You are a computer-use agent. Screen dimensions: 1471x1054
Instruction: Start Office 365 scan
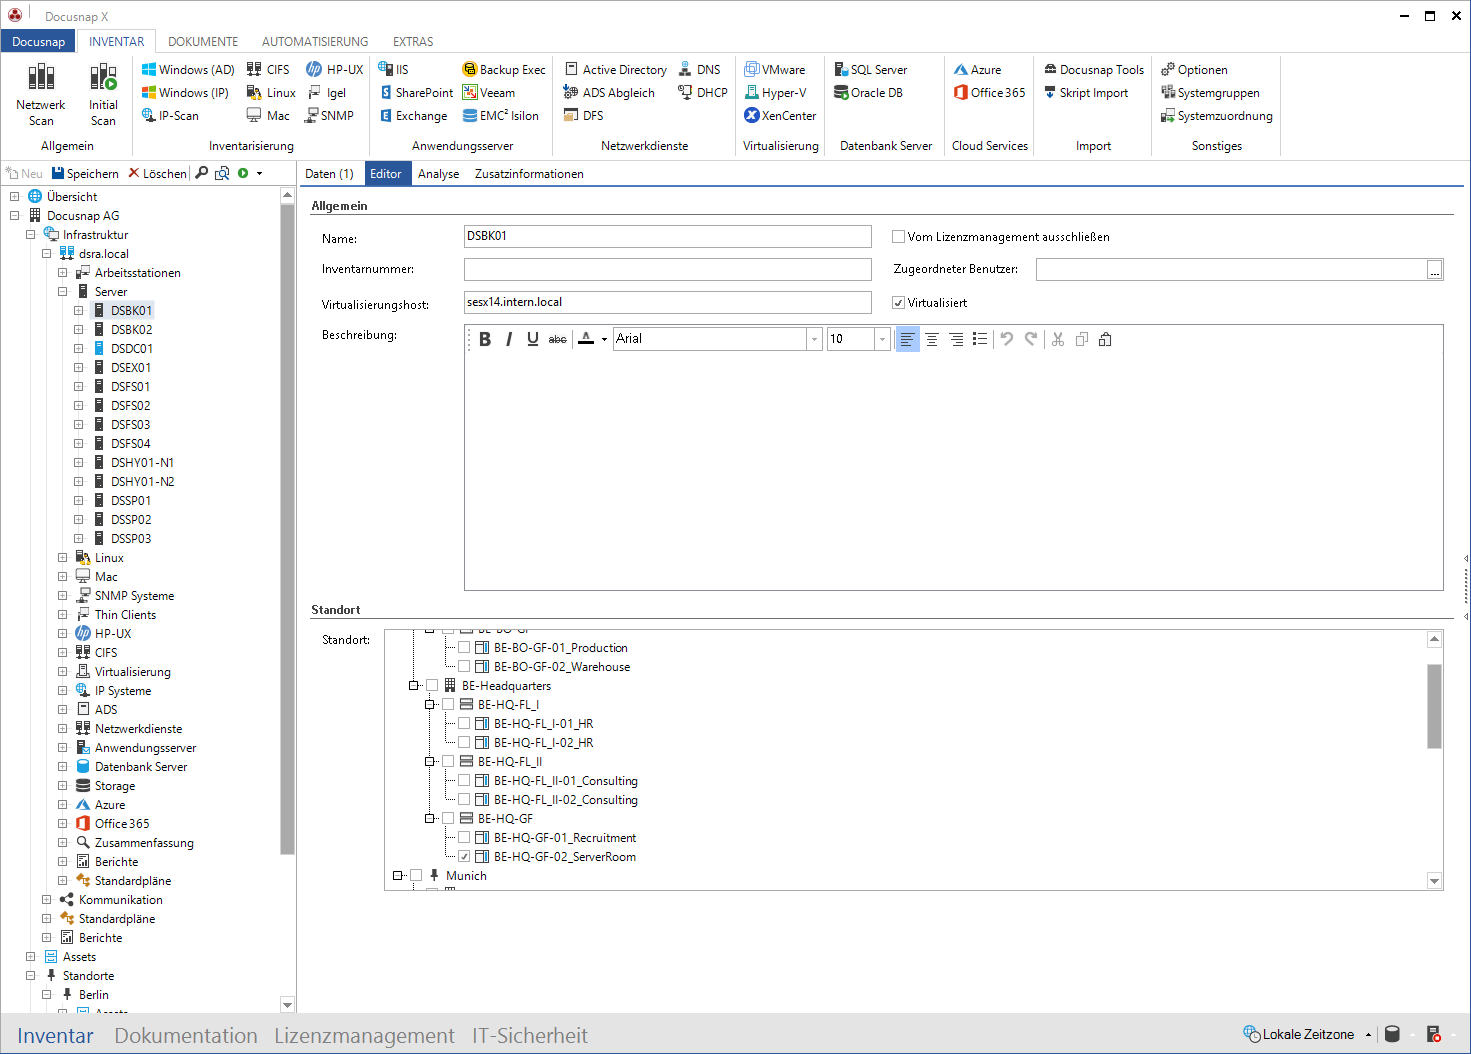tap(989, 93)
